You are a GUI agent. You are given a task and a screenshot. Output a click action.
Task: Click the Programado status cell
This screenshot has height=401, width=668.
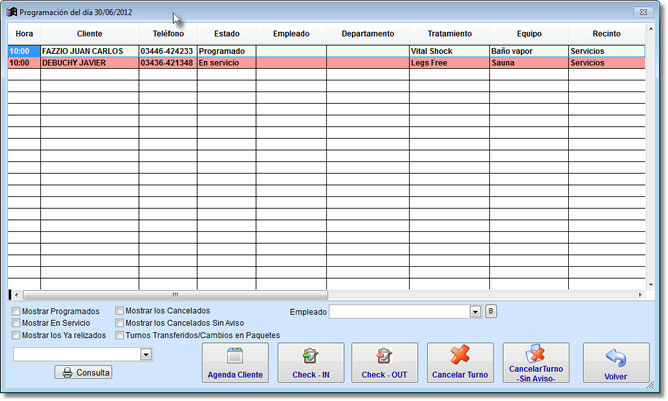[227, 51]
